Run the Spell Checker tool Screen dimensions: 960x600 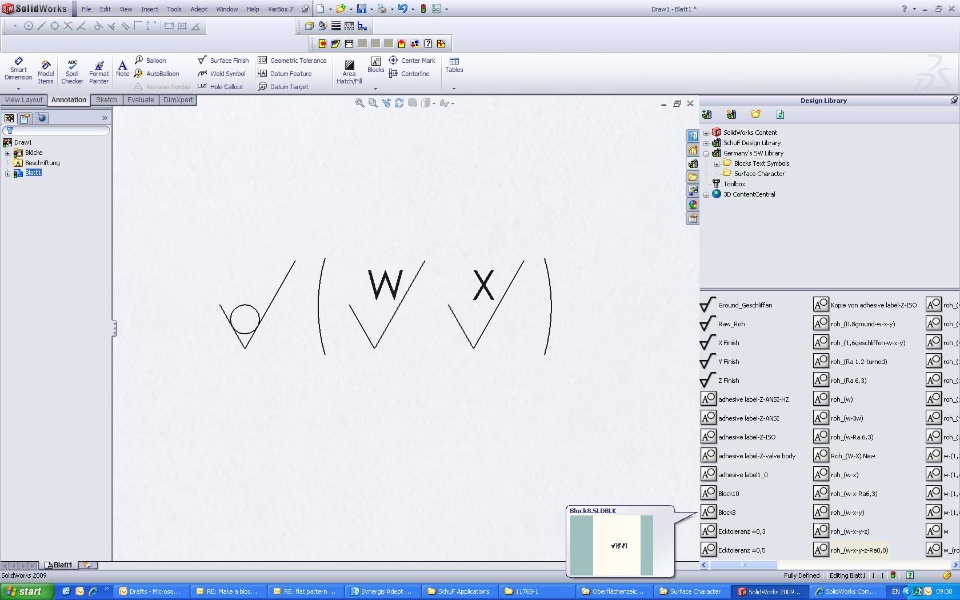72,72
